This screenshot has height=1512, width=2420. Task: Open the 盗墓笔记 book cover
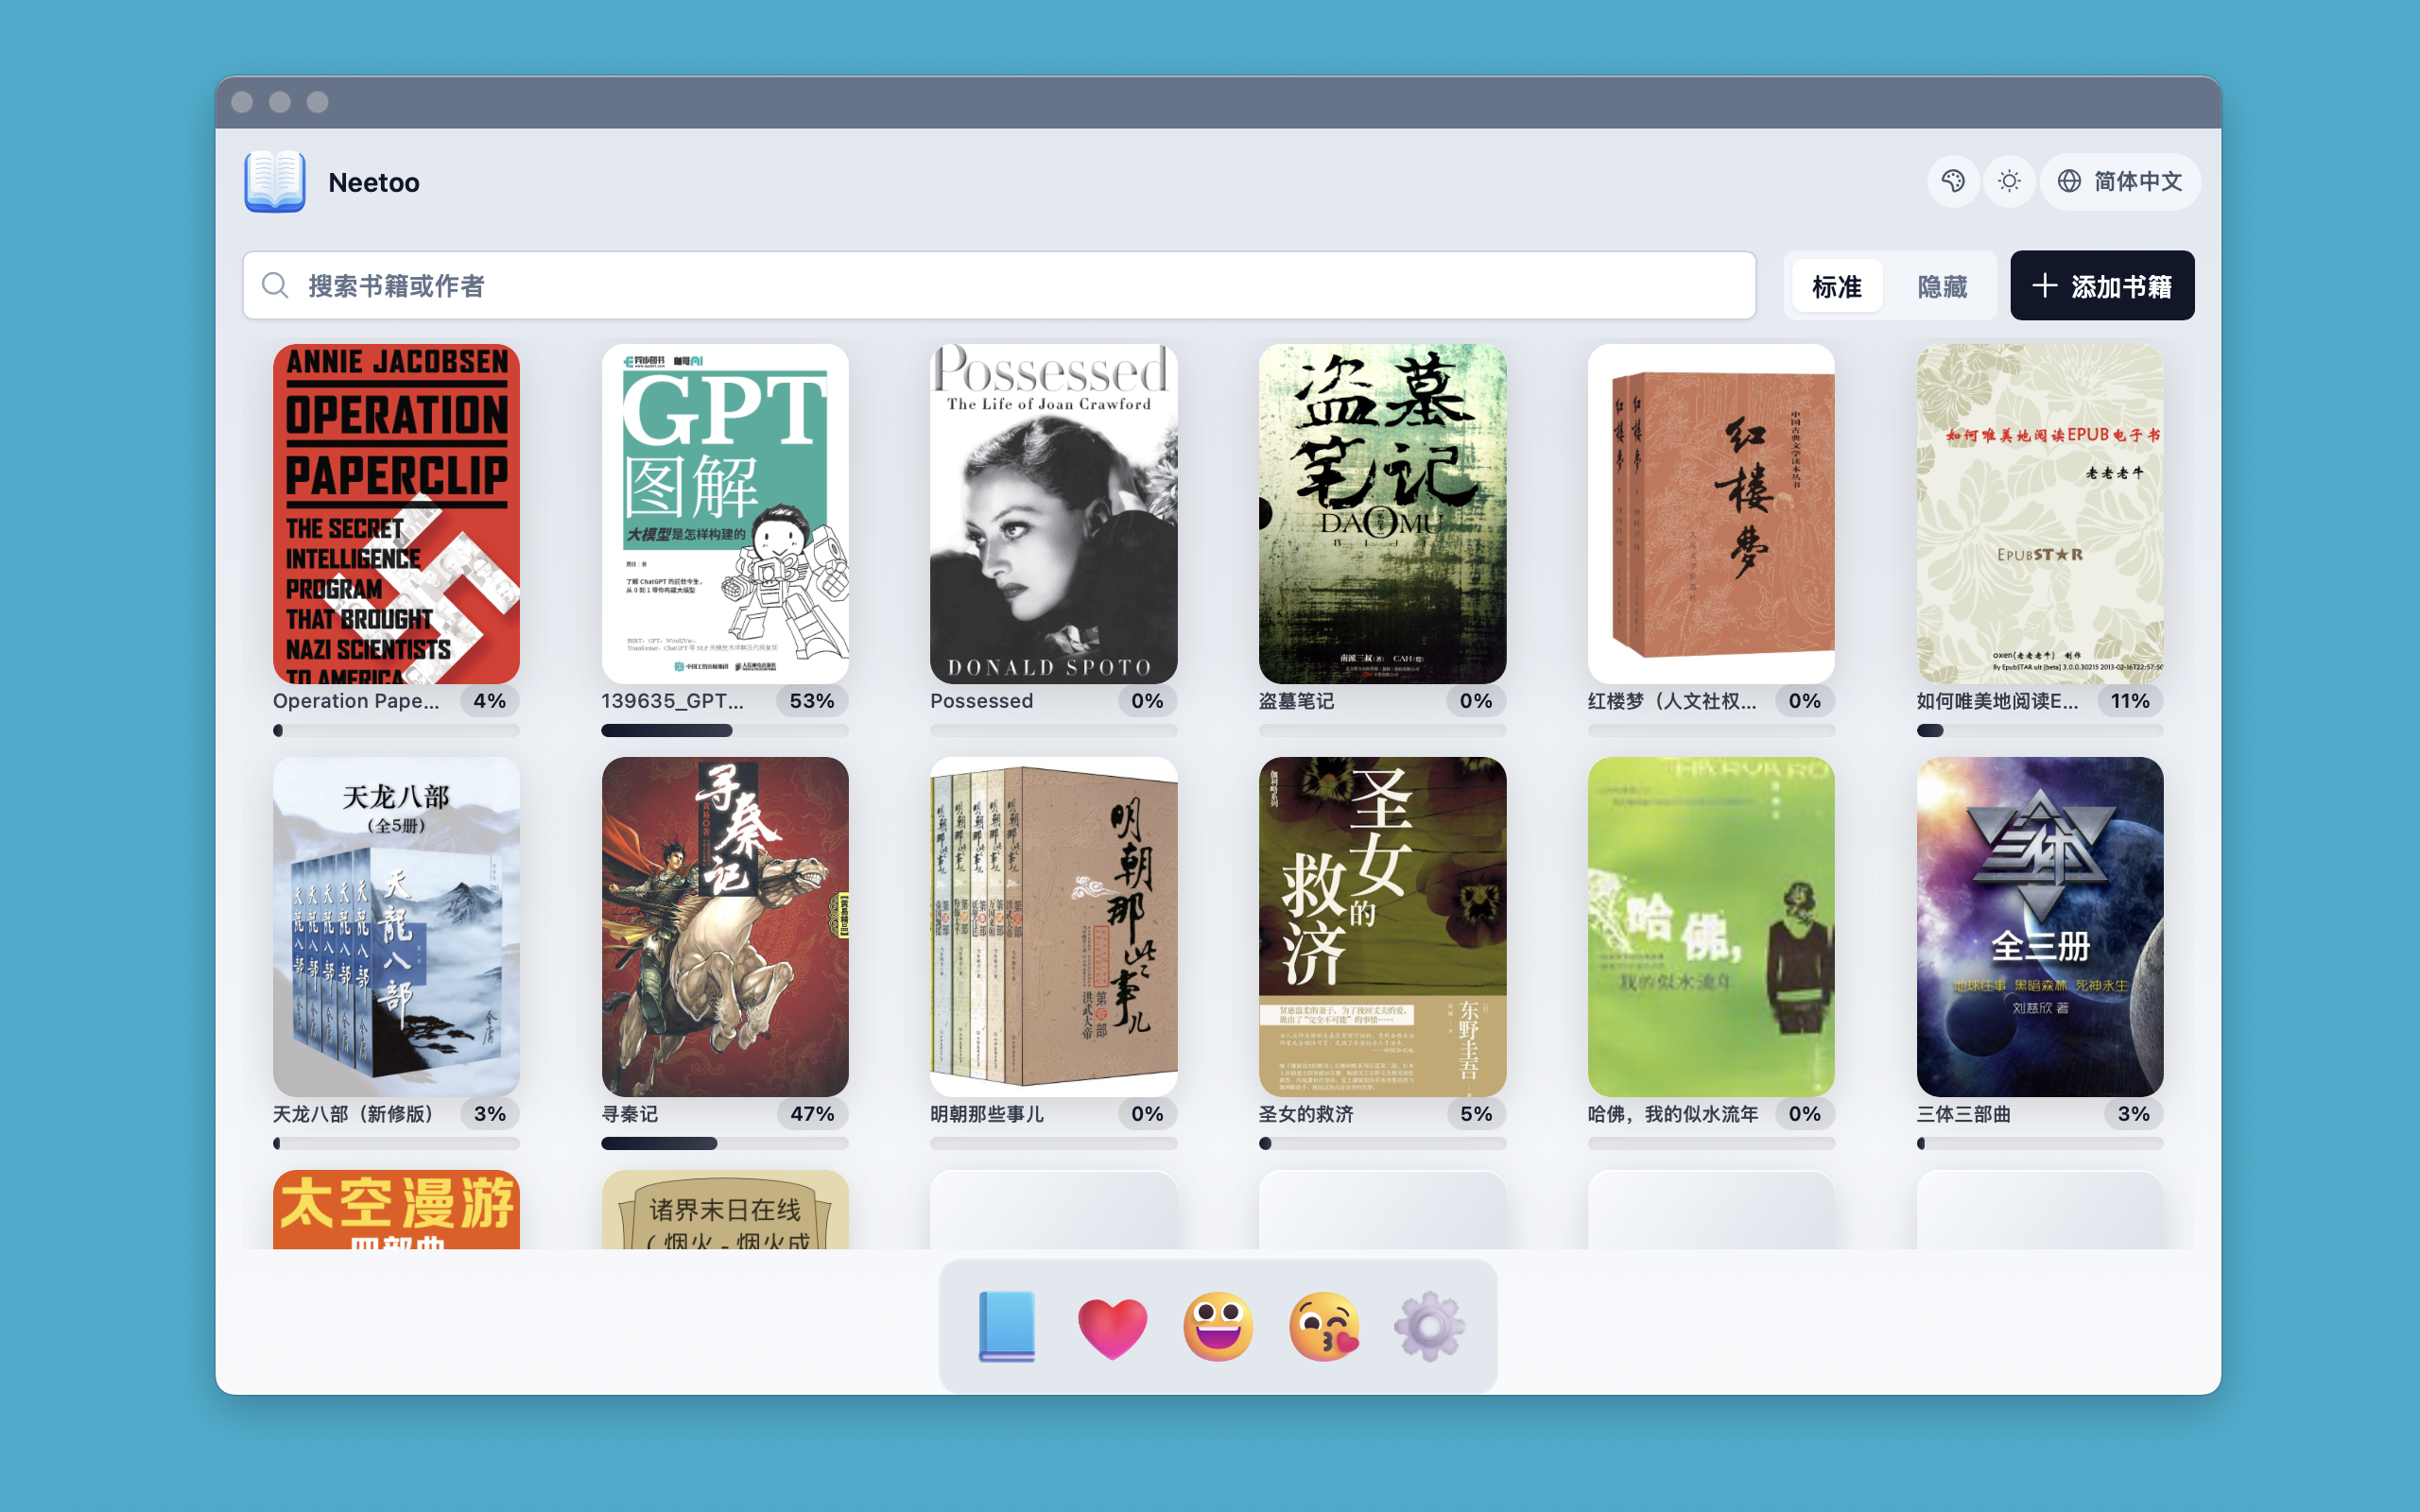click(x=1382, y=514)
